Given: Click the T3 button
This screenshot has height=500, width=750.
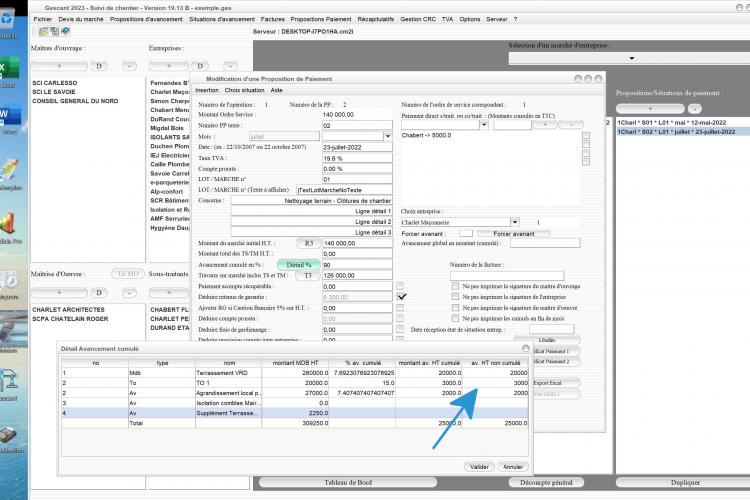Looking at the screenshot, I should tap(308, 276).
